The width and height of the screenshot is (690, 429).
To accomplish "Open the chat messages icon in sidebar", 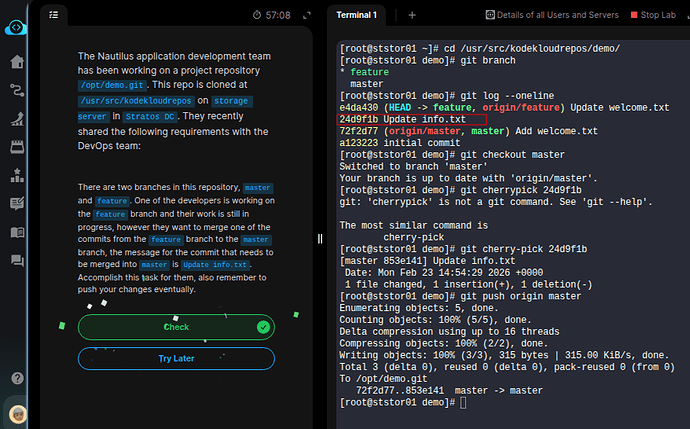I will pos(17,260).
